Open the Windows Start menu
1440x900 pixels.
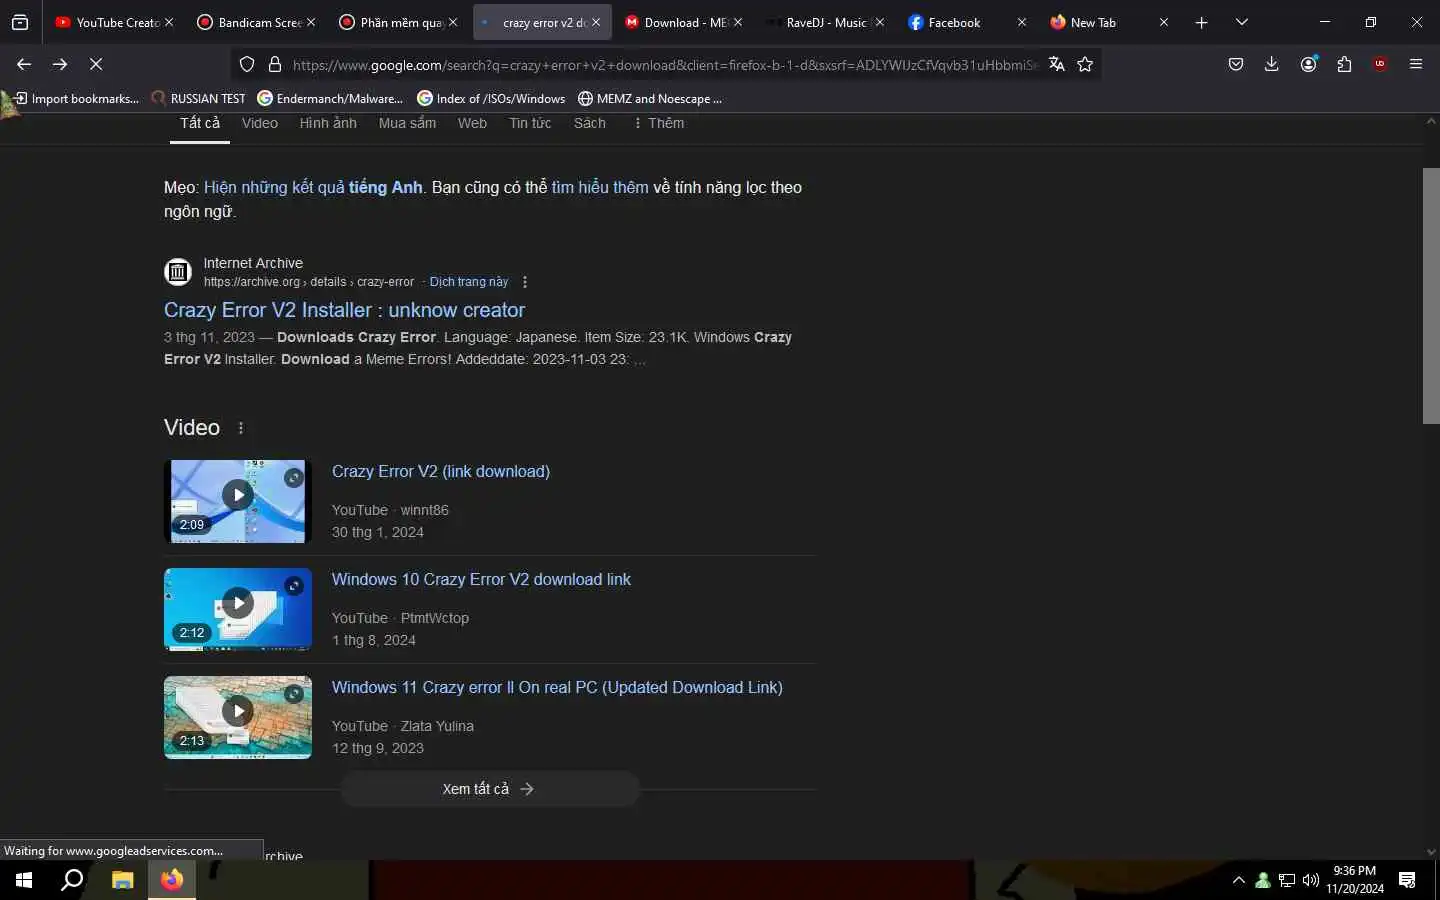pos(24,880)
